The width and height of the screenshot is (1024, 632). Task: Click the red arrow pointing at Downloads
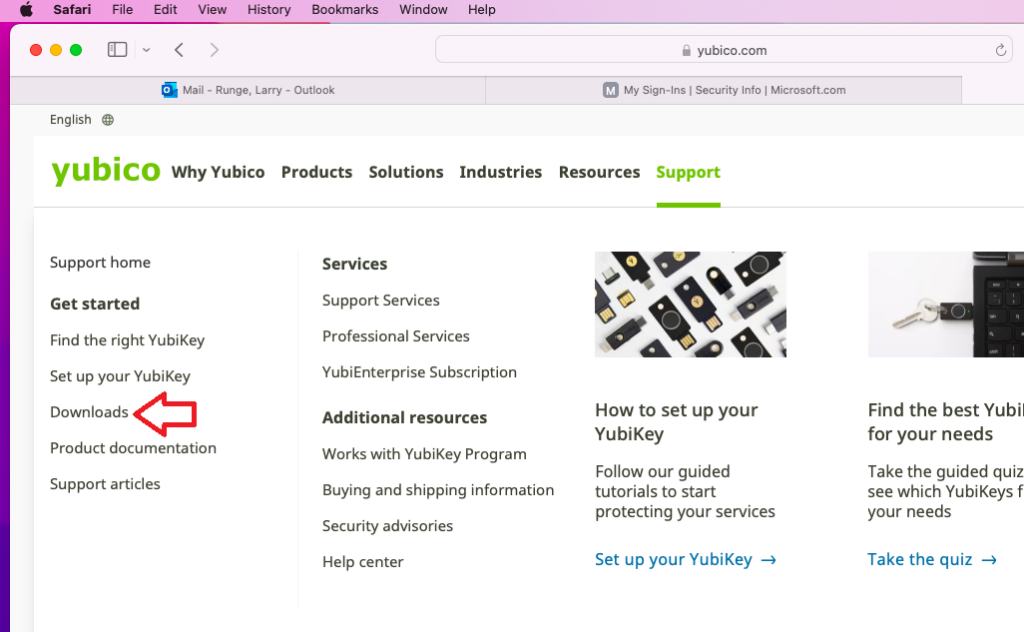tap(166, 412)
